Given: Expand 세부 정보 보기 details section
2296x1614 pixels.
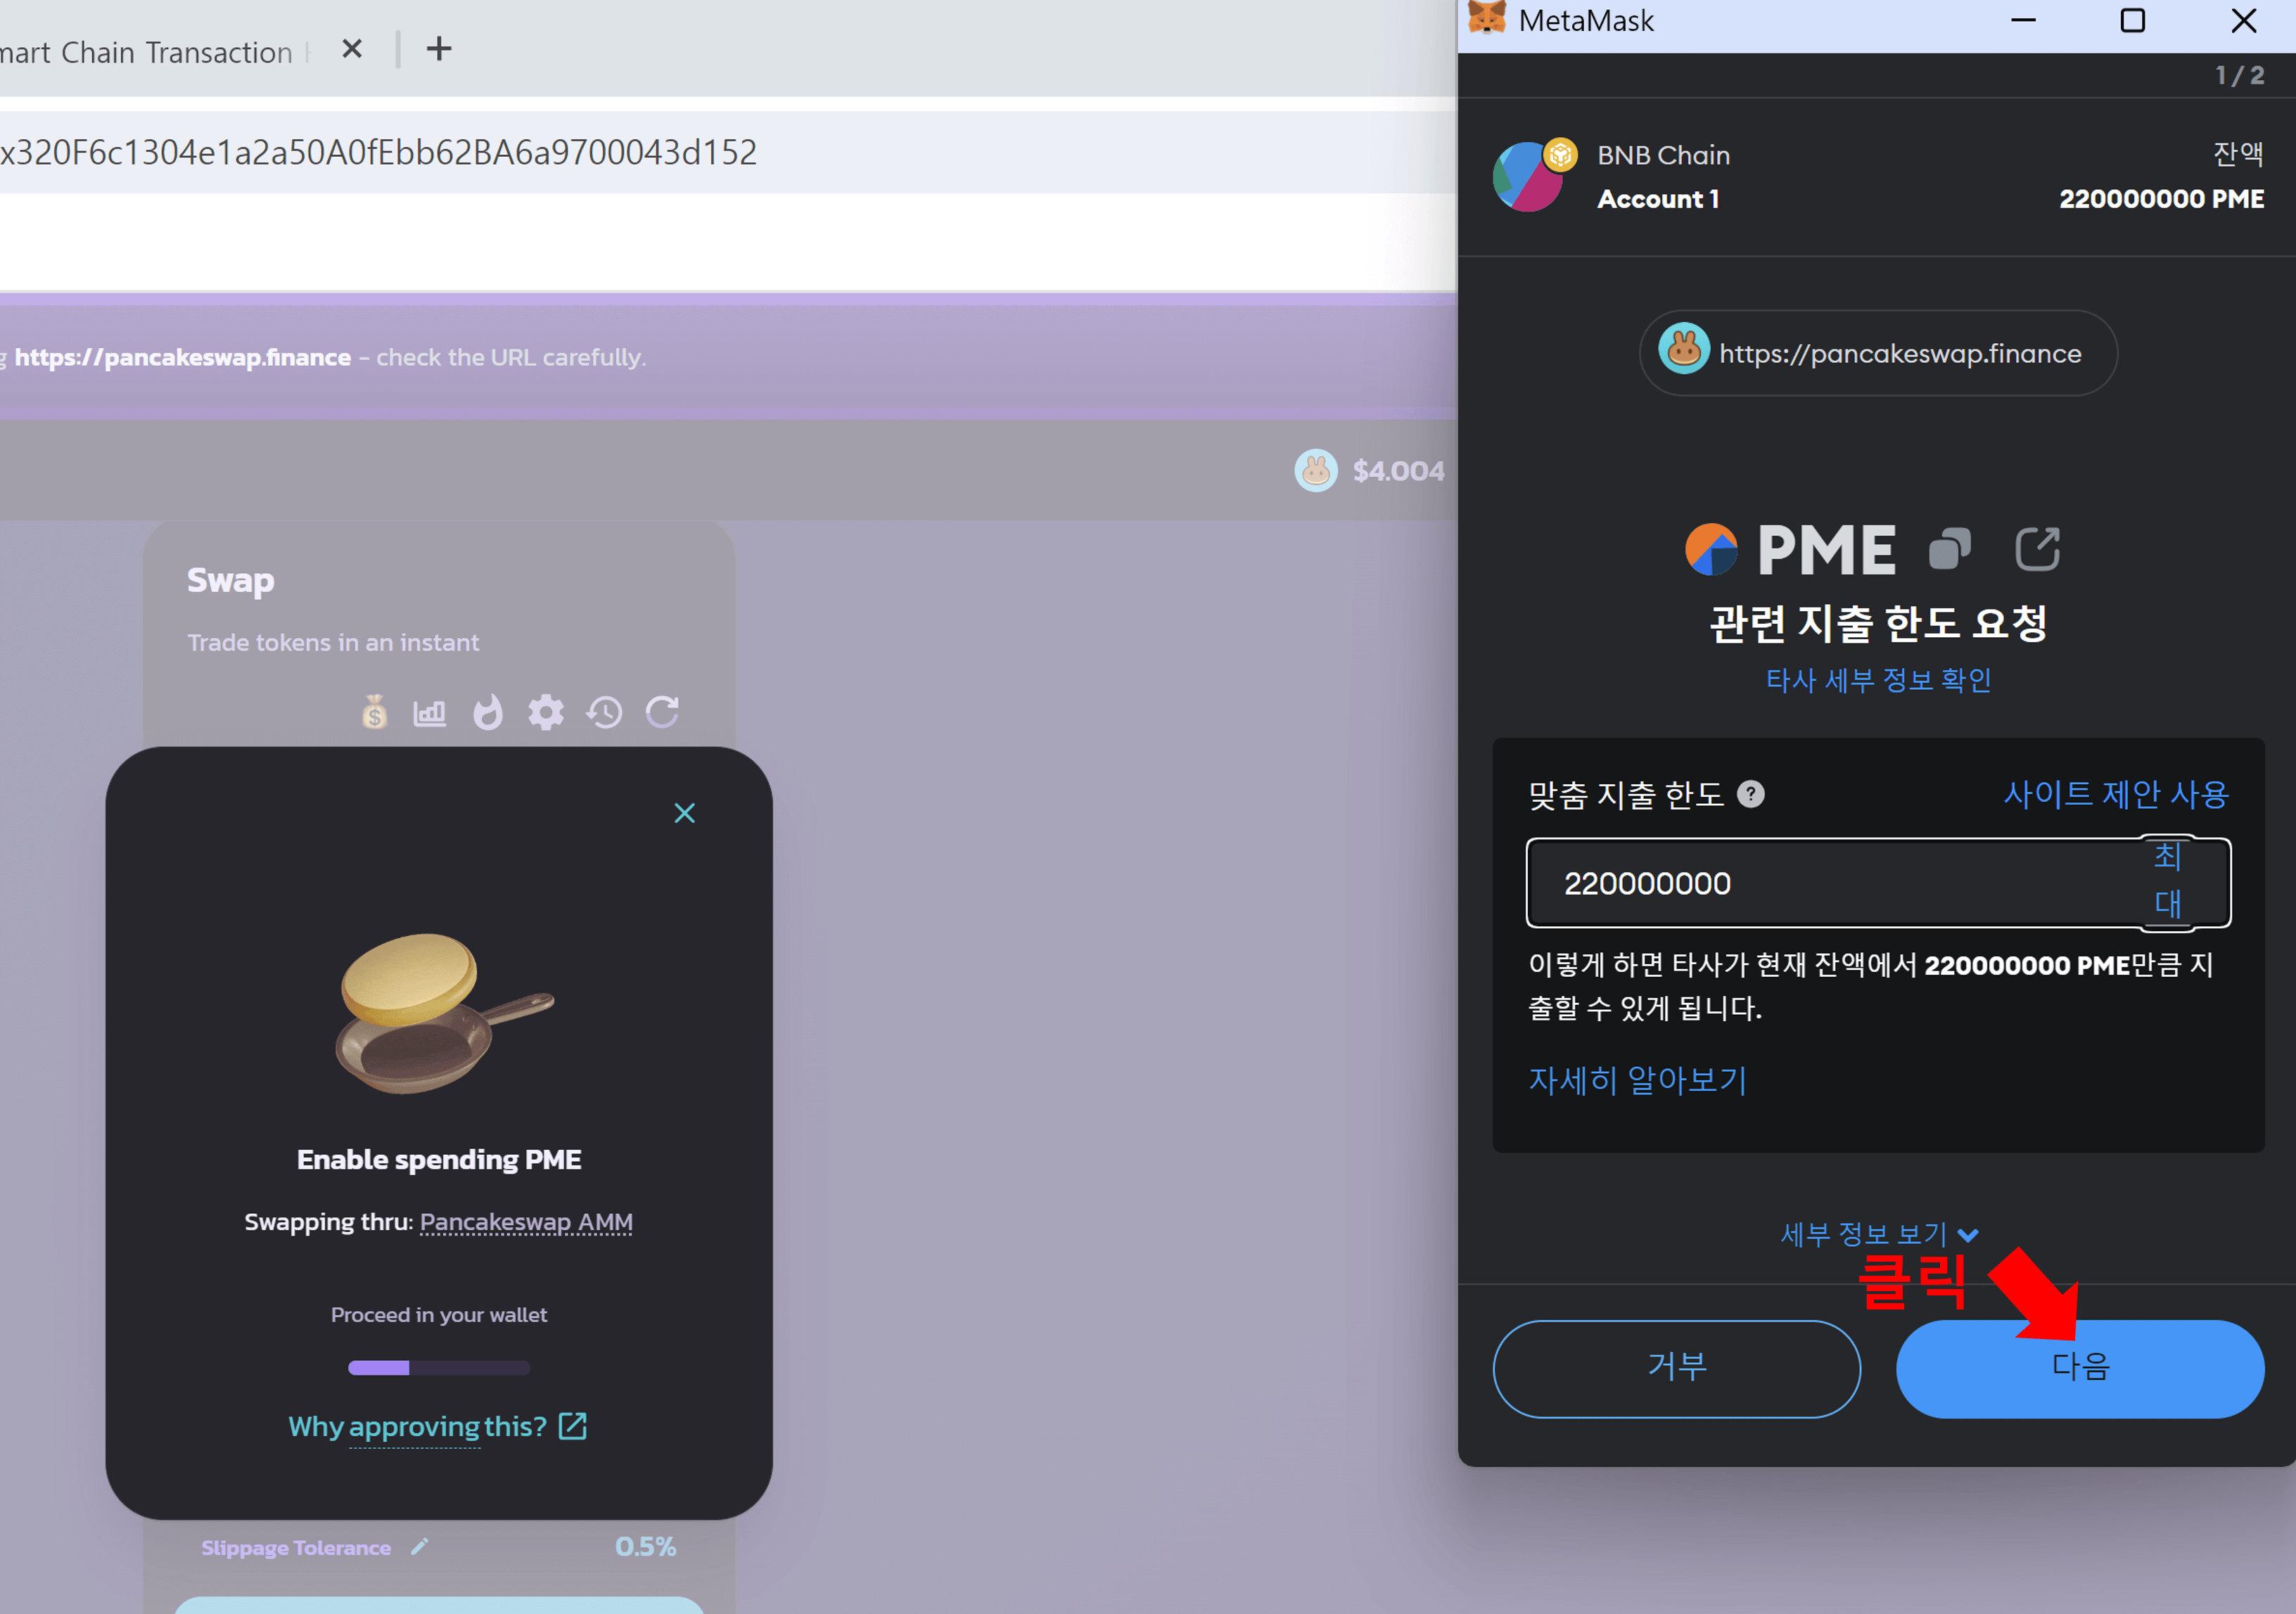Looking at the screenshot, I should pyautogui.click(x=1878, y=1234).
